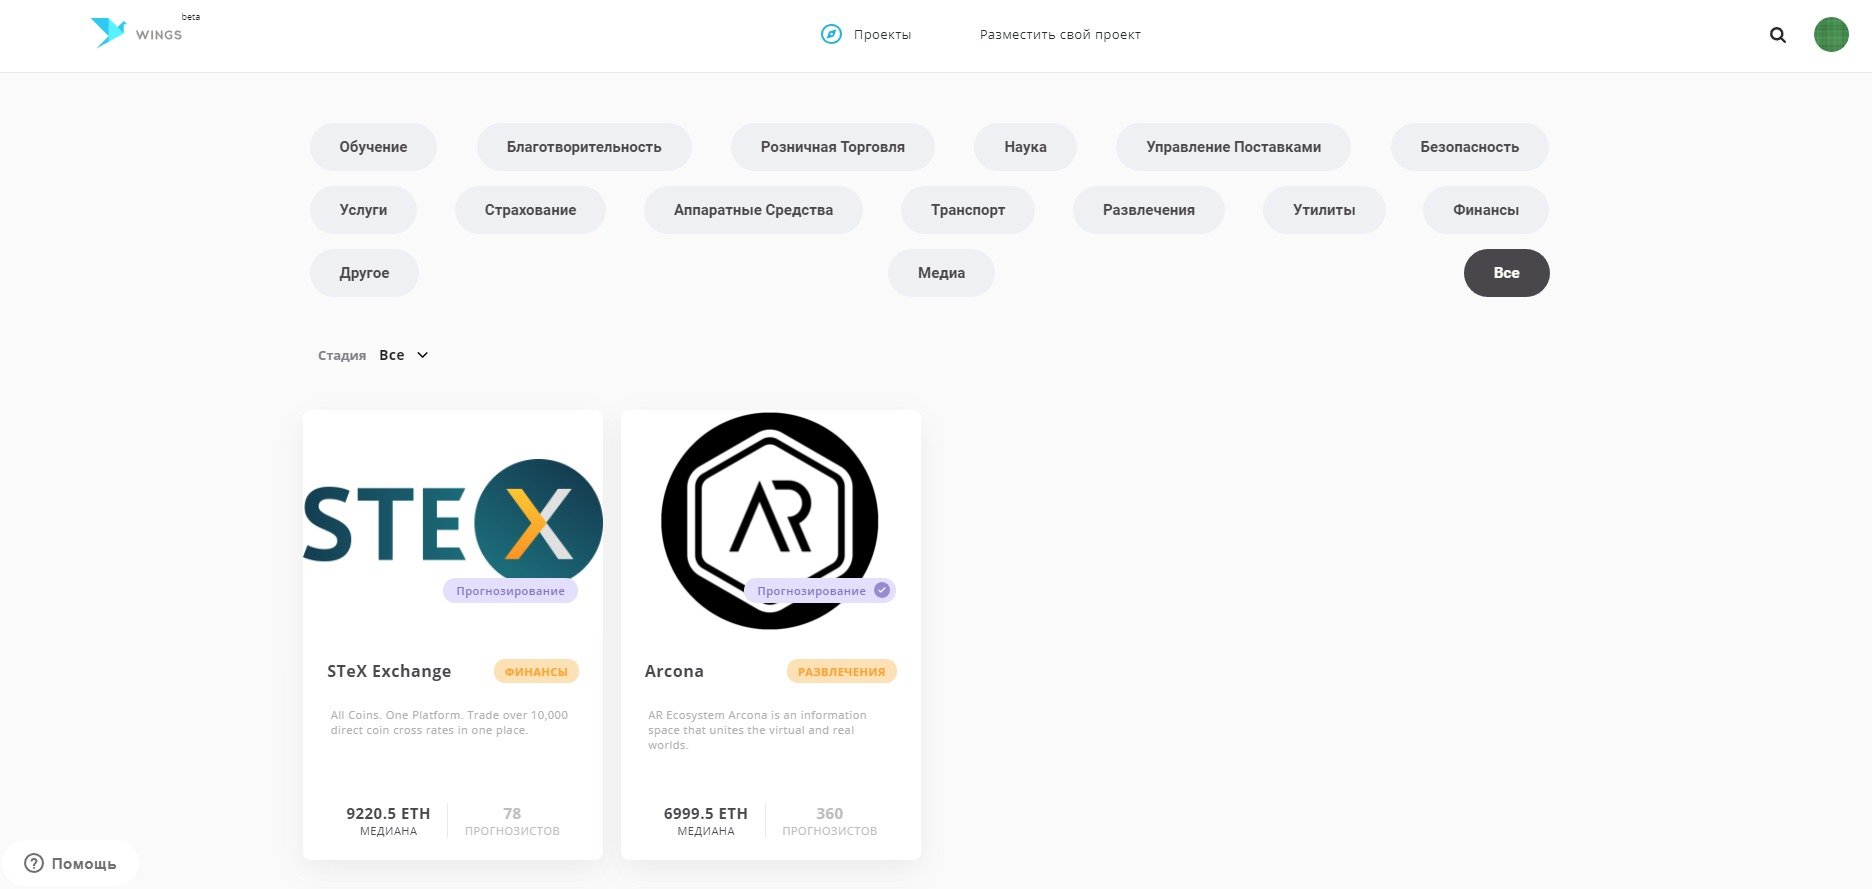Click the verified checkmark on Arcona badge
The height and width of the screenshot is (889, 1872).
point(881,590)
